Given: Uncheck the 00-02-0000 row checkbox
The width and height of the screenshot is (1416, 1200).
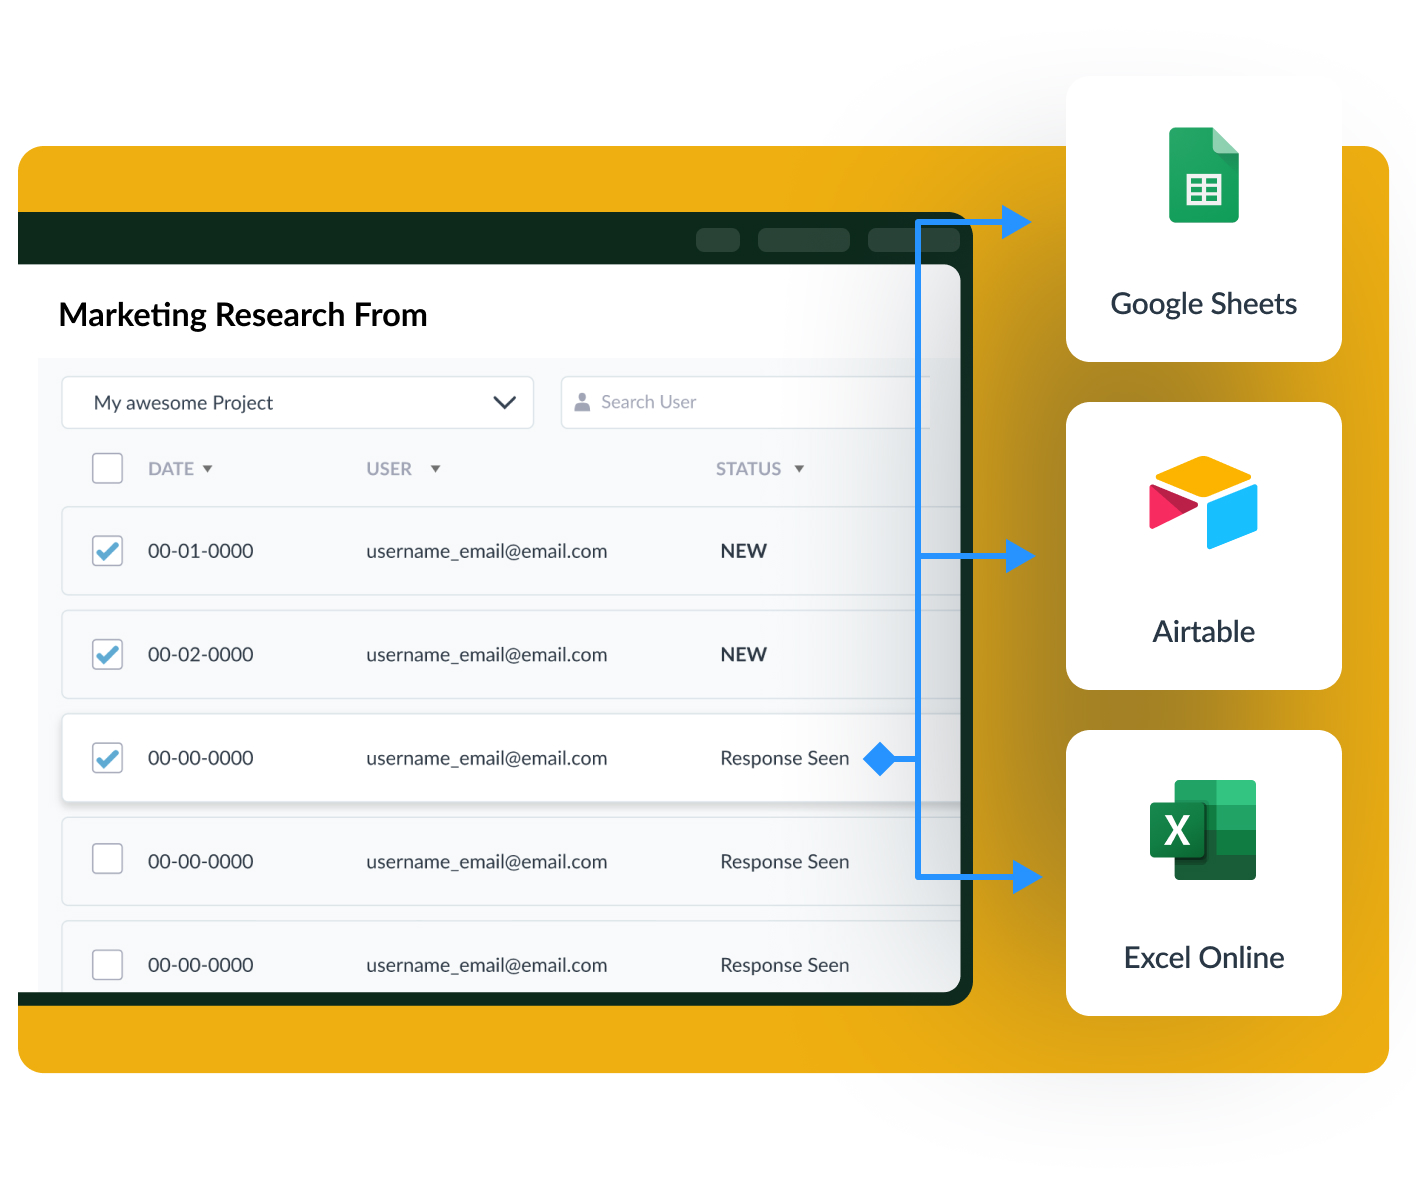Looking at the screenshot, I should [107, 654].
